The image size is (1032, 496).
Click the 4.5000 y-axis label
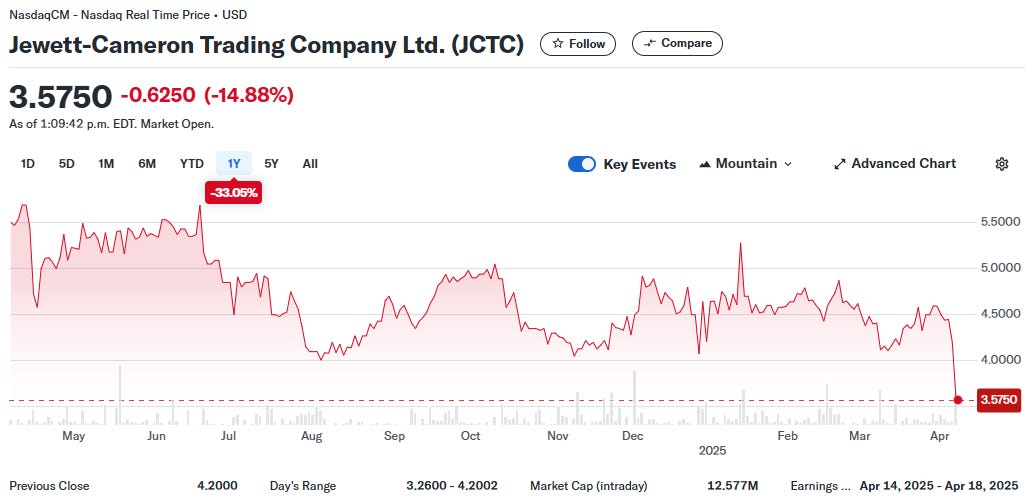pyautogui.click(x=1000, y=314)
